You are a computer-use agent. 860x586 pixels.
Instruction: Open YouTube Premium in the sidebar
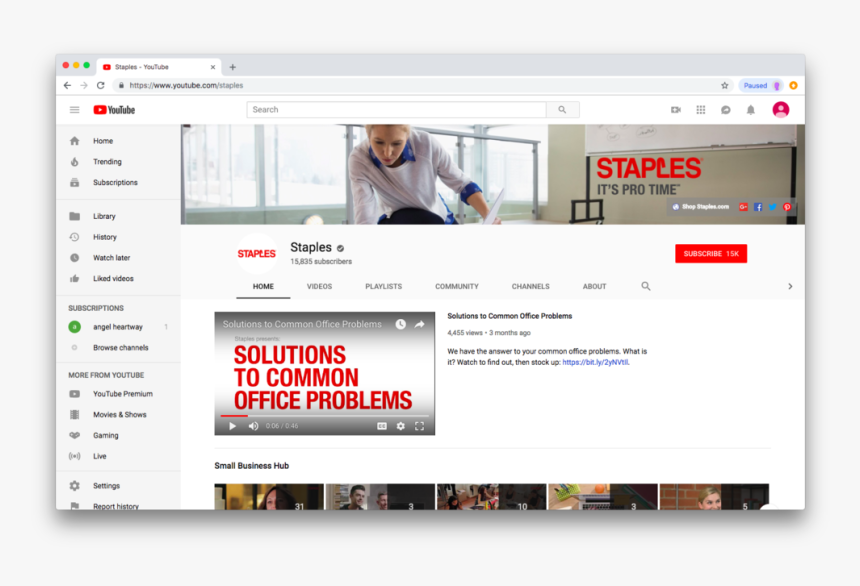(x=118, y=394)
